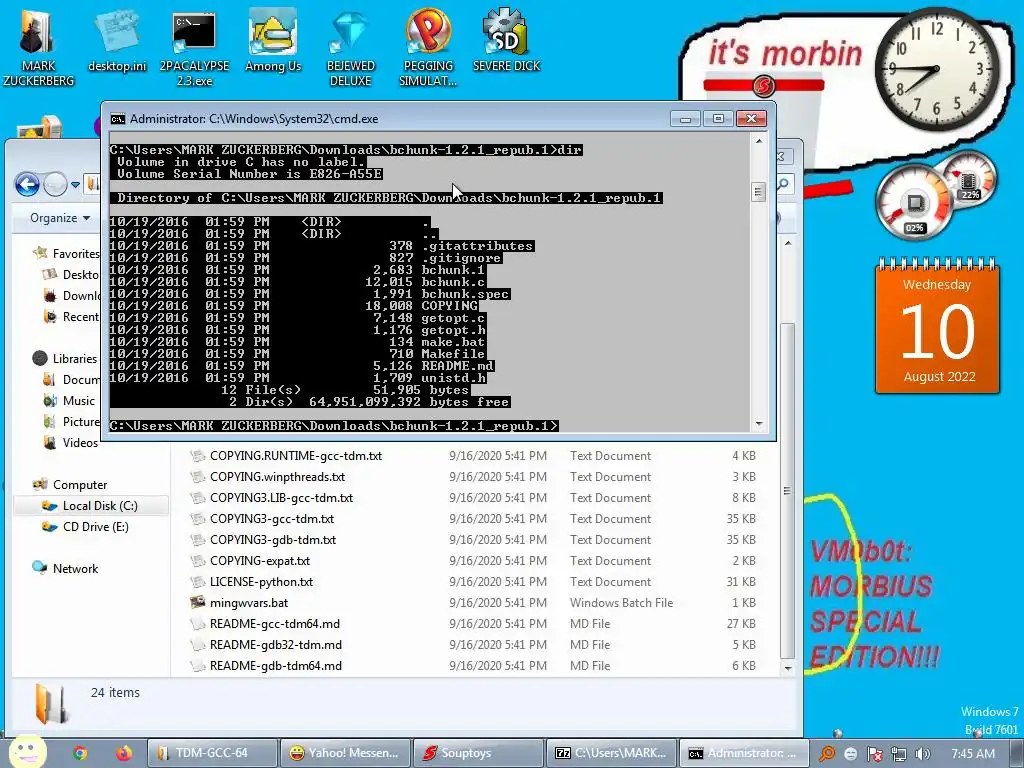Select Libraries in the navigation pane
The width and height of the screenshot is (1024, 768).
click(74, 359)
